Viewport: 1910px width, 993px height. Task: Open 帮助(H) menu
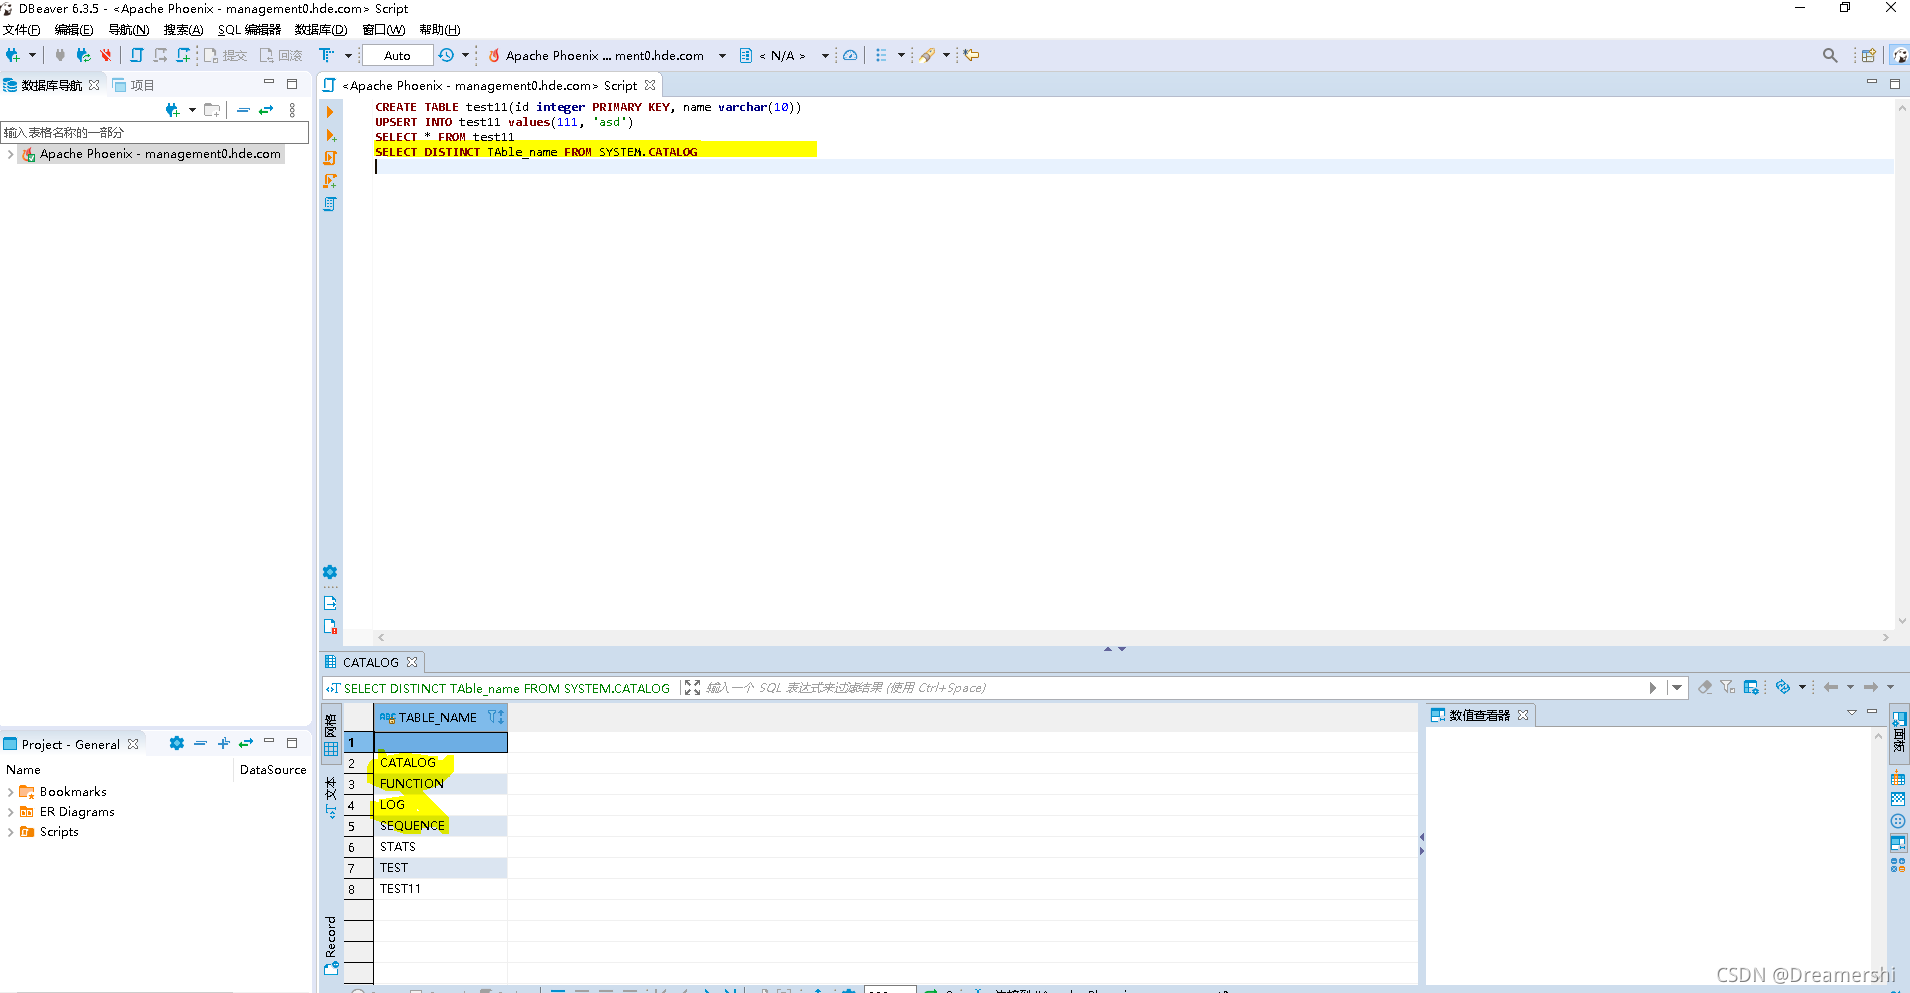tap(440, 30)
